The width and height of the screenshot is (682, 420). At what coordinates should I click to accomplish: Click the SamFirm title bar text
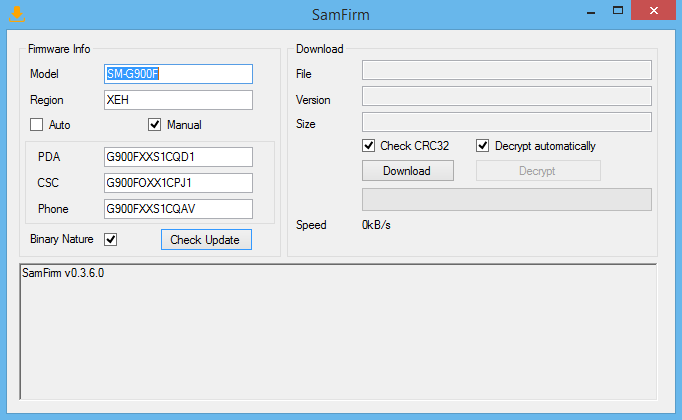click(341, 15)
